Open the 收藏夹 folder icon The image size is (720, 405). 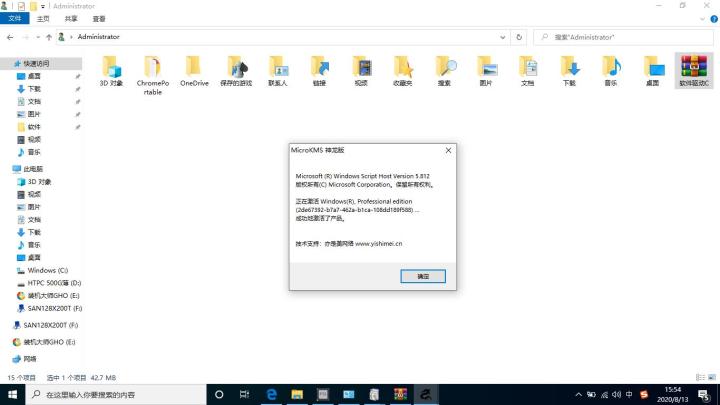coord(403,67)
